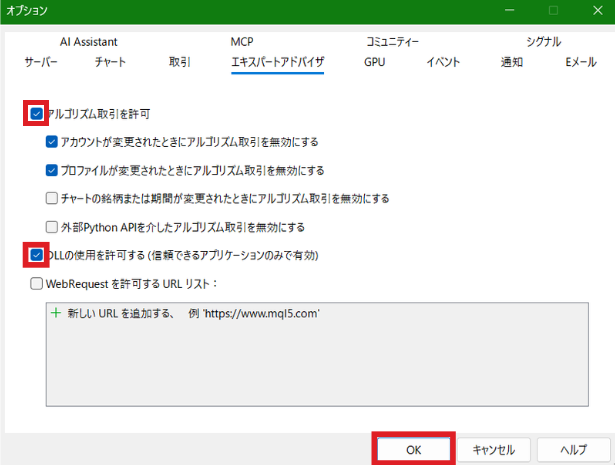The image size is (615, 465).
Task: Select the Eメール tab
Action: 581,62
